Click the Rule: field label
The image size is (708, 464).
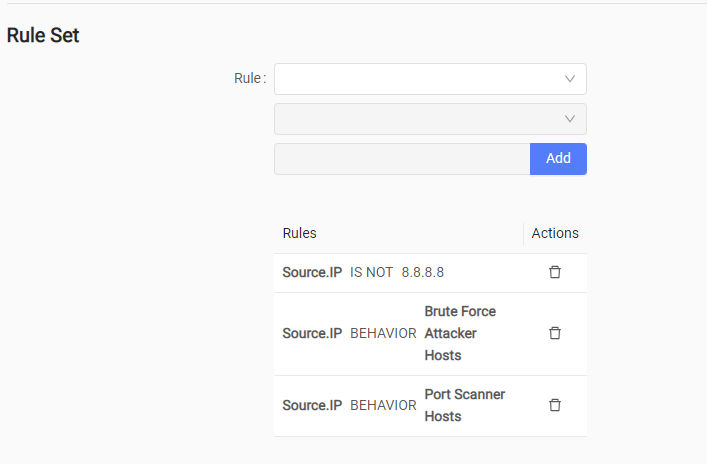coord(250,78)
